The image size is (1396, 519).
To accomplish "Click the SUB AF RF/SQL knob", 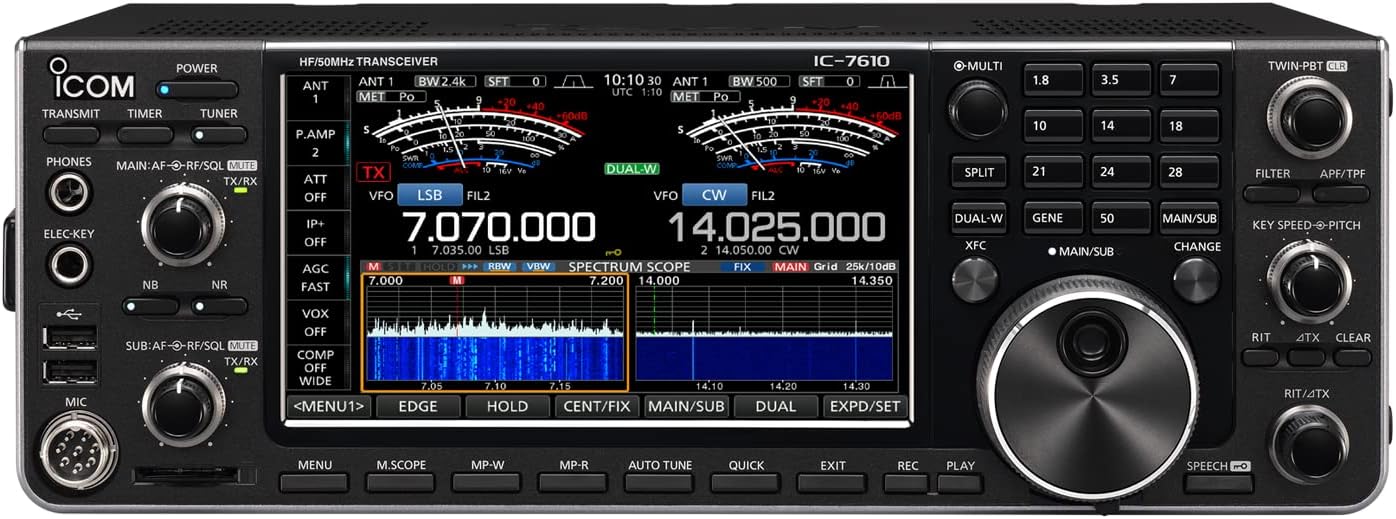I will click(x=183, y=404).
